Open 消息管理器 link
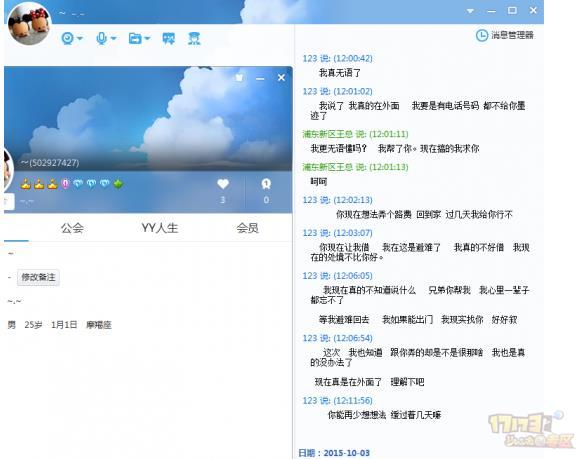 point(512,36)
